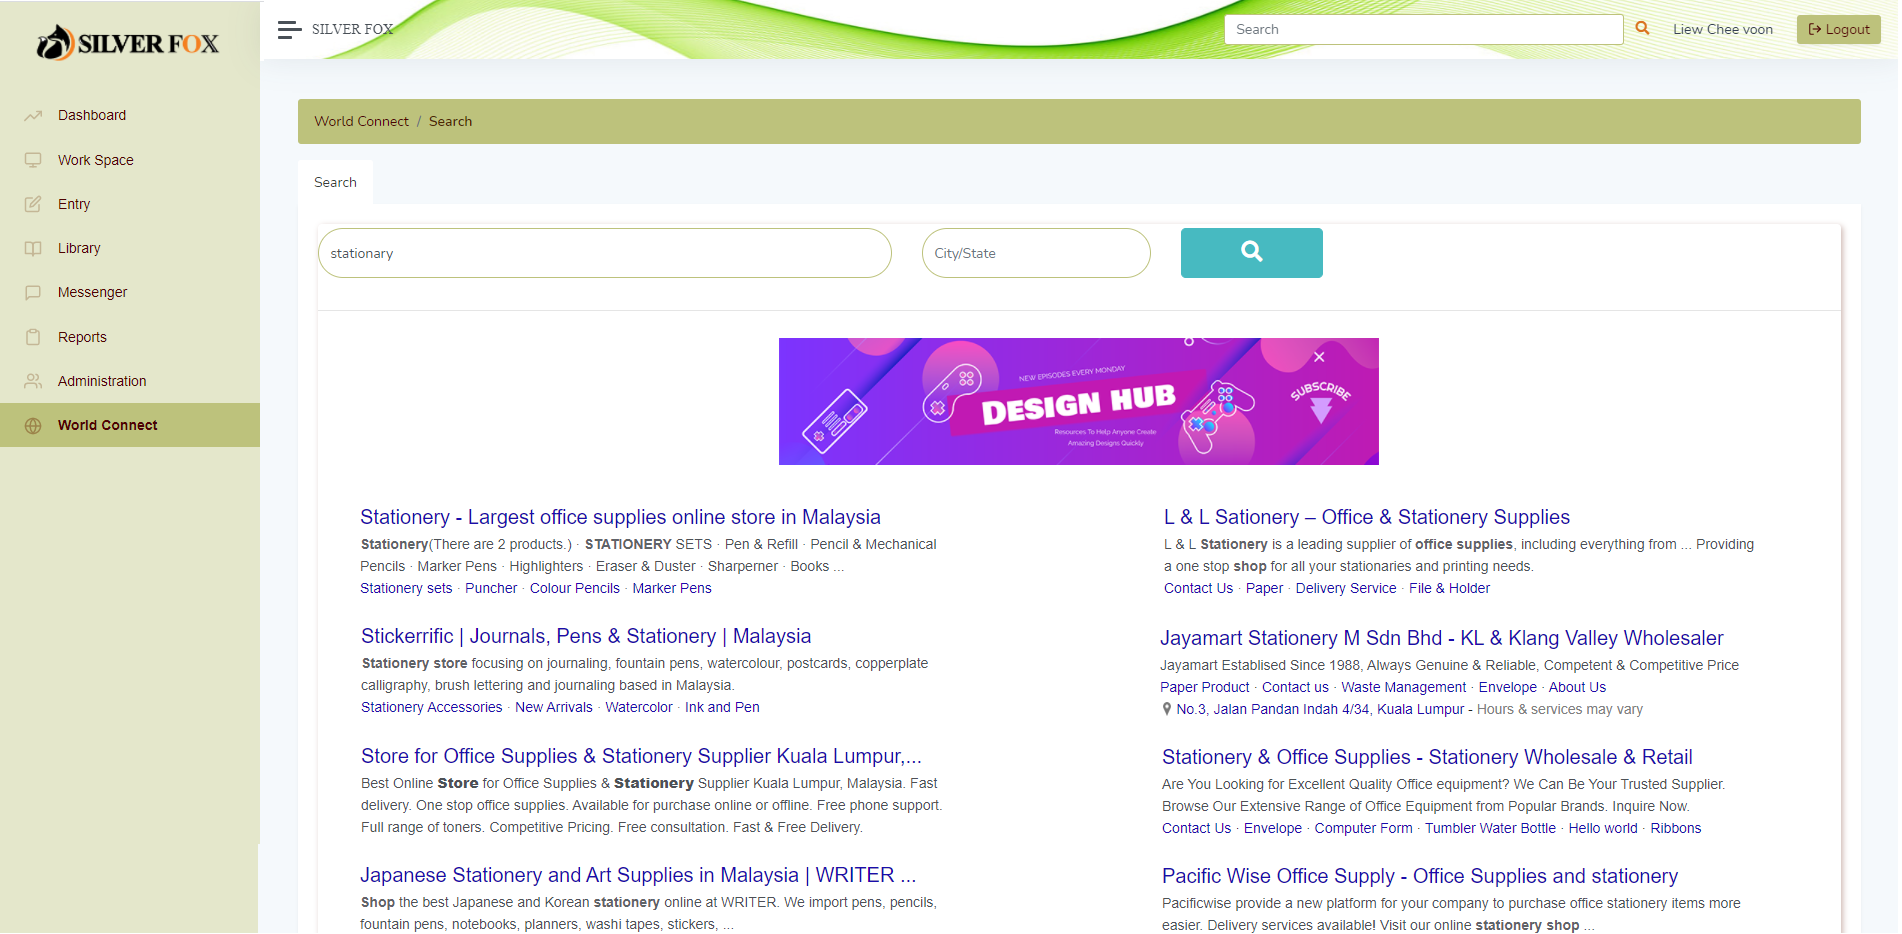Open Dashboard in sidebar
The height and width of the screenshot is (934, 1902).
[x=130, y=115]
